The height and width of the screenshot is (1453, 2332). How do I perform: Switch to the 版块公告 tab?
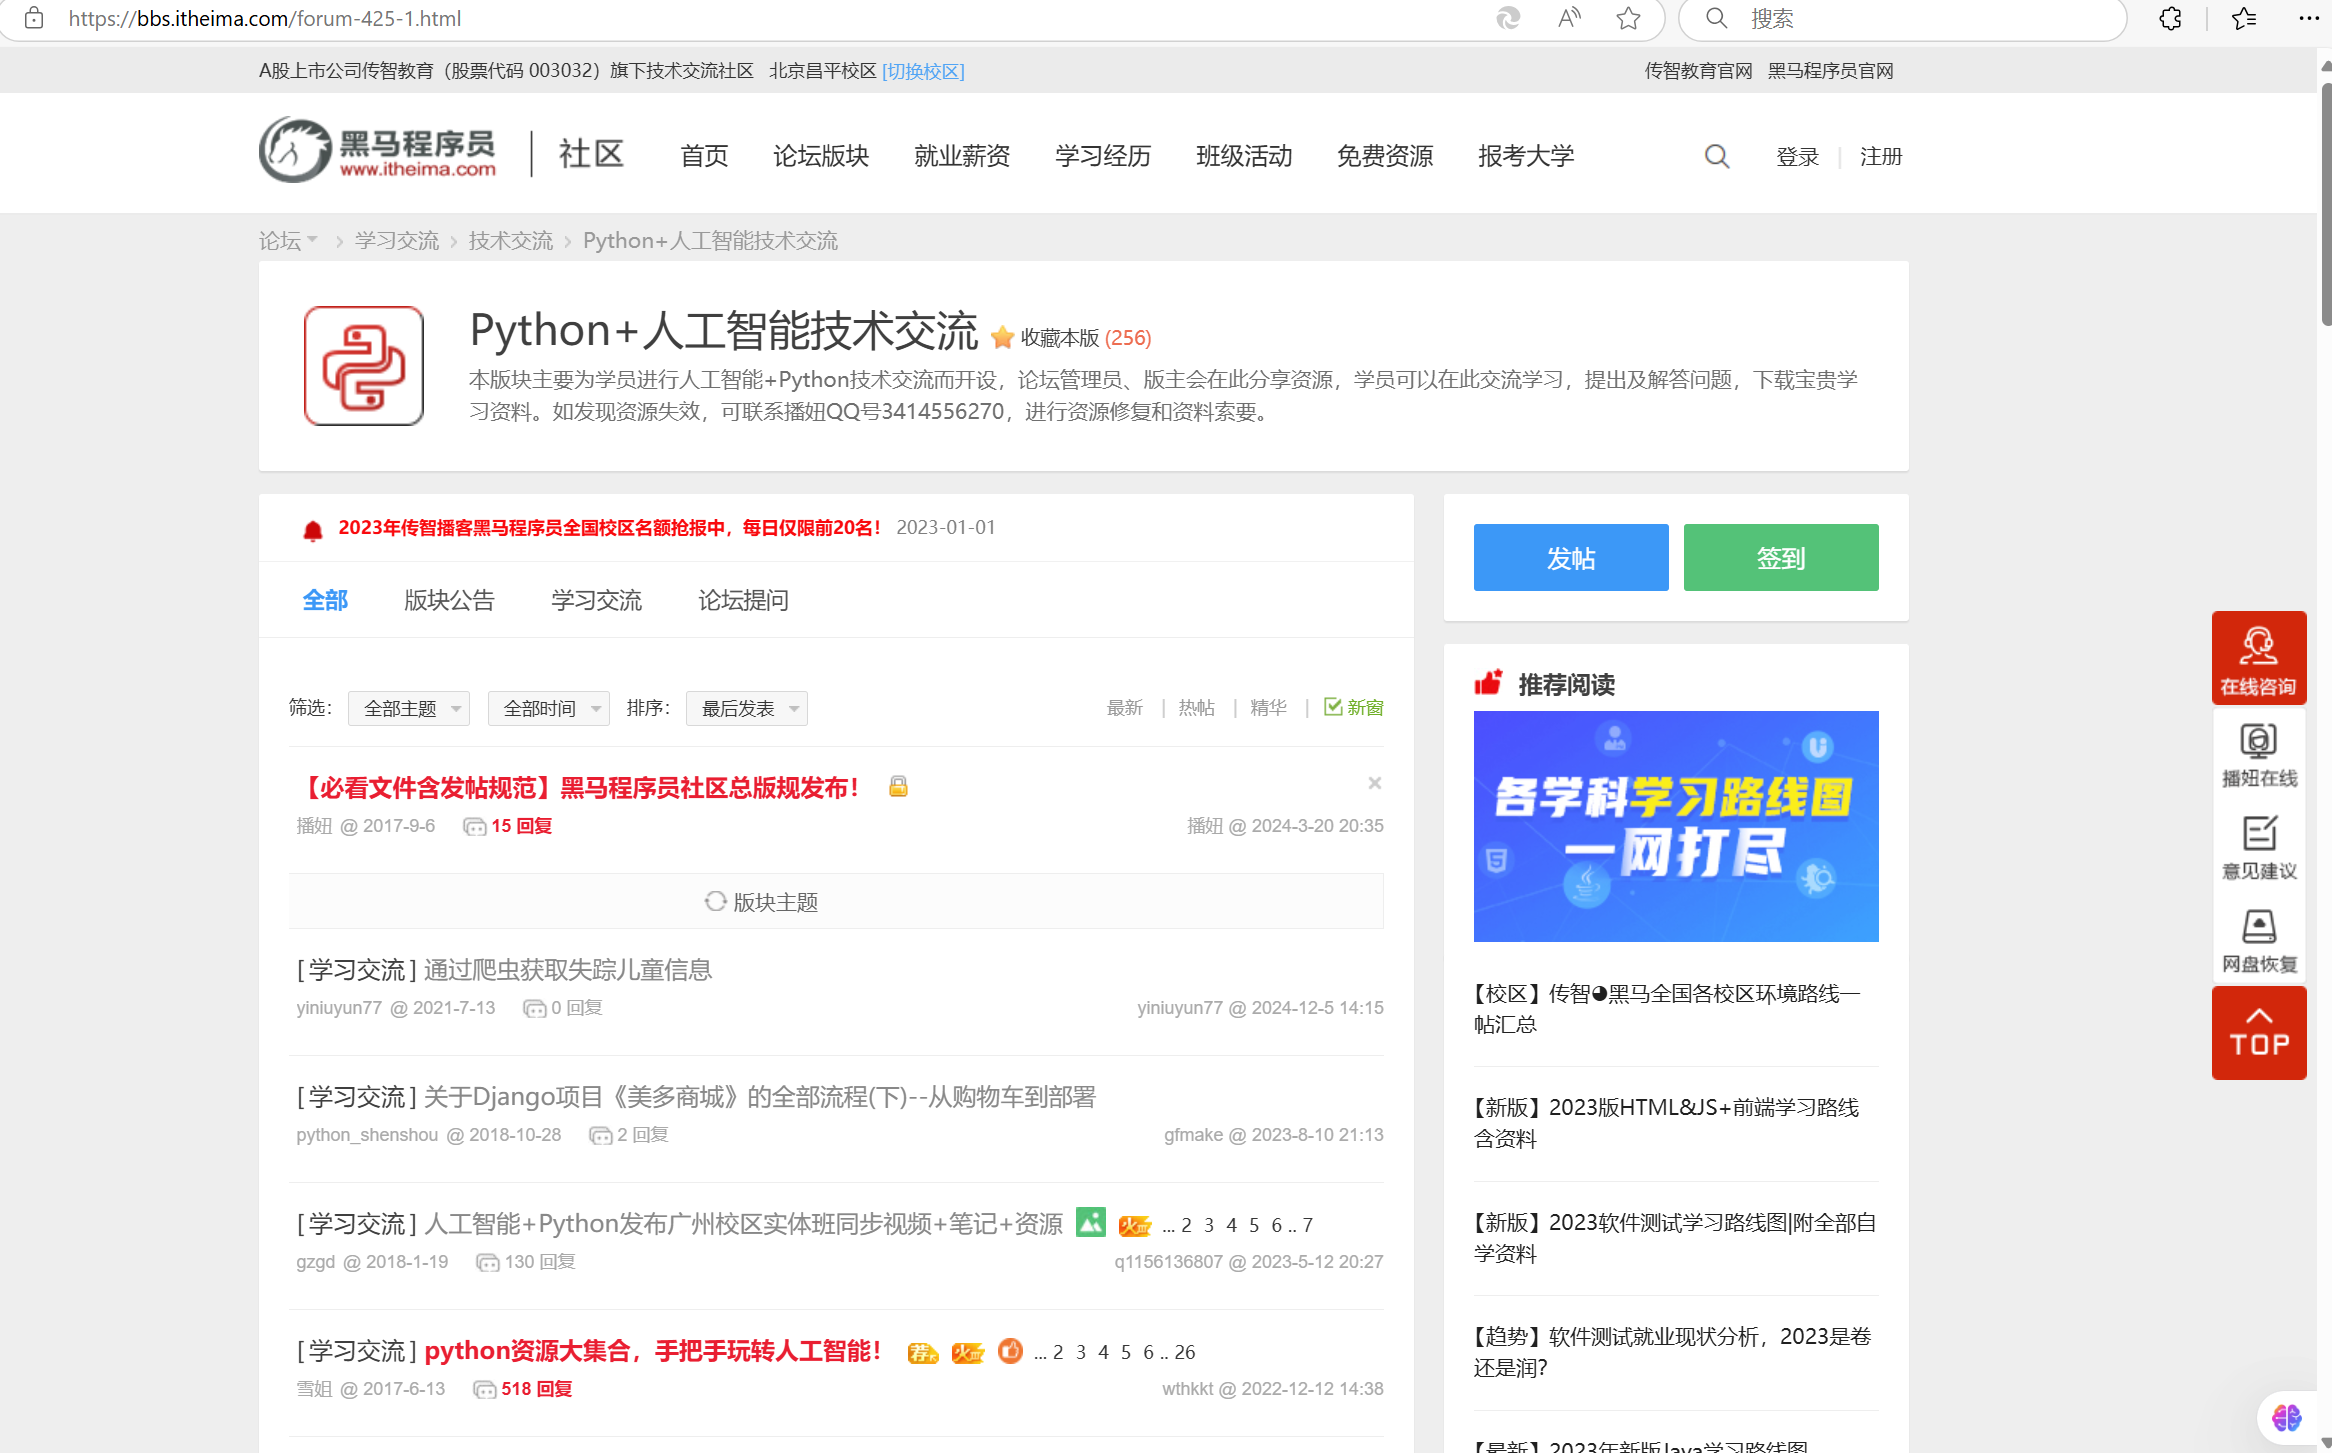(449, 600)
